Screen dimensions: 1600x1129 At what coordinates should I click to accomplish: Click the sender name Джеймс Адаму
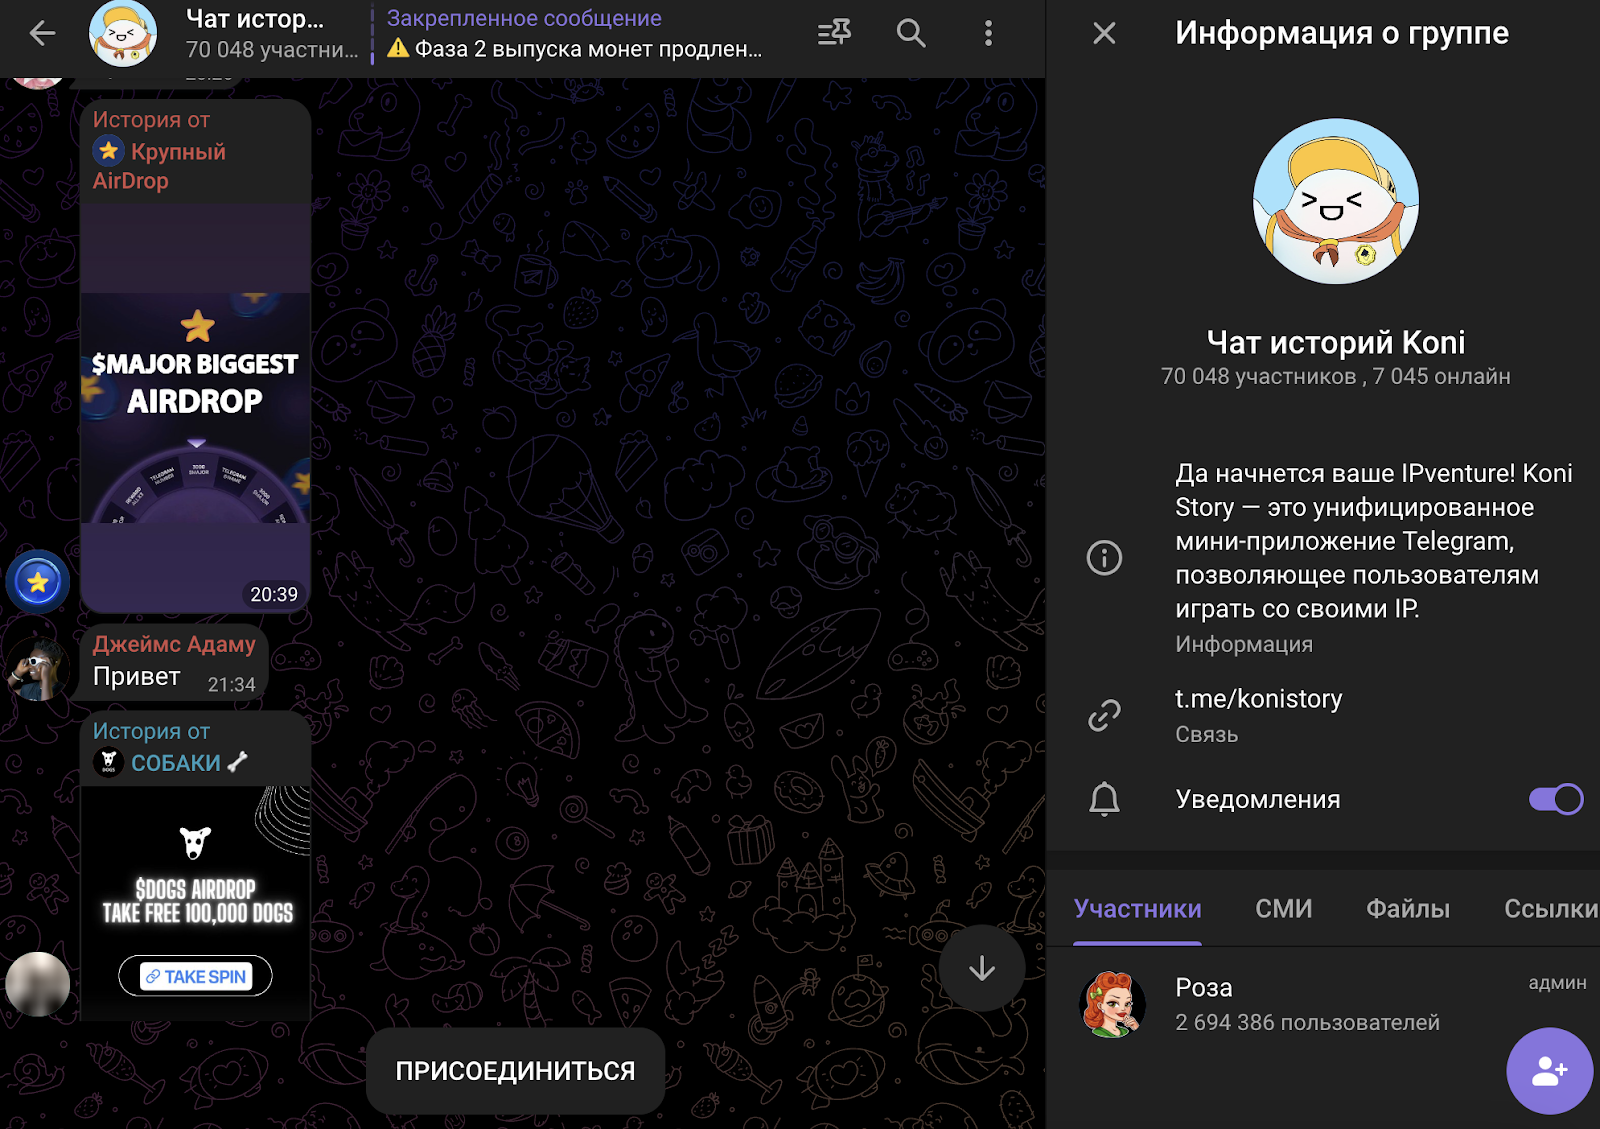coord(174,644)
